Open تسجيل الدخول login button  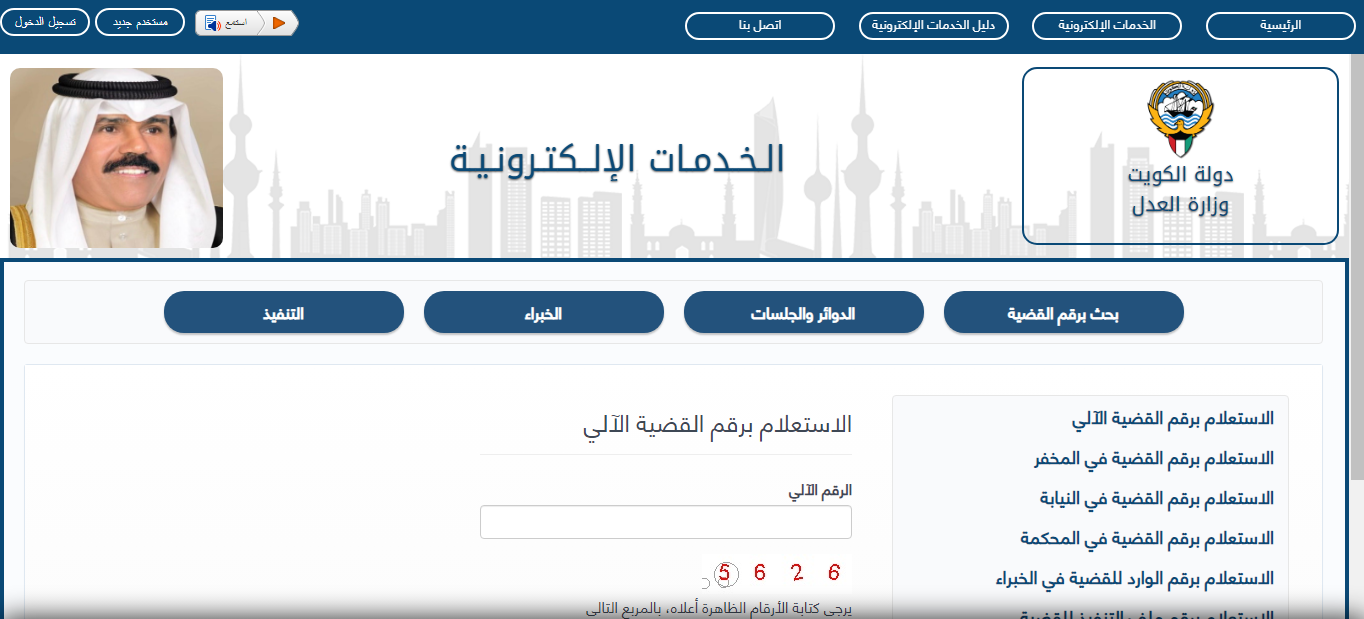(x=46, y=22)
